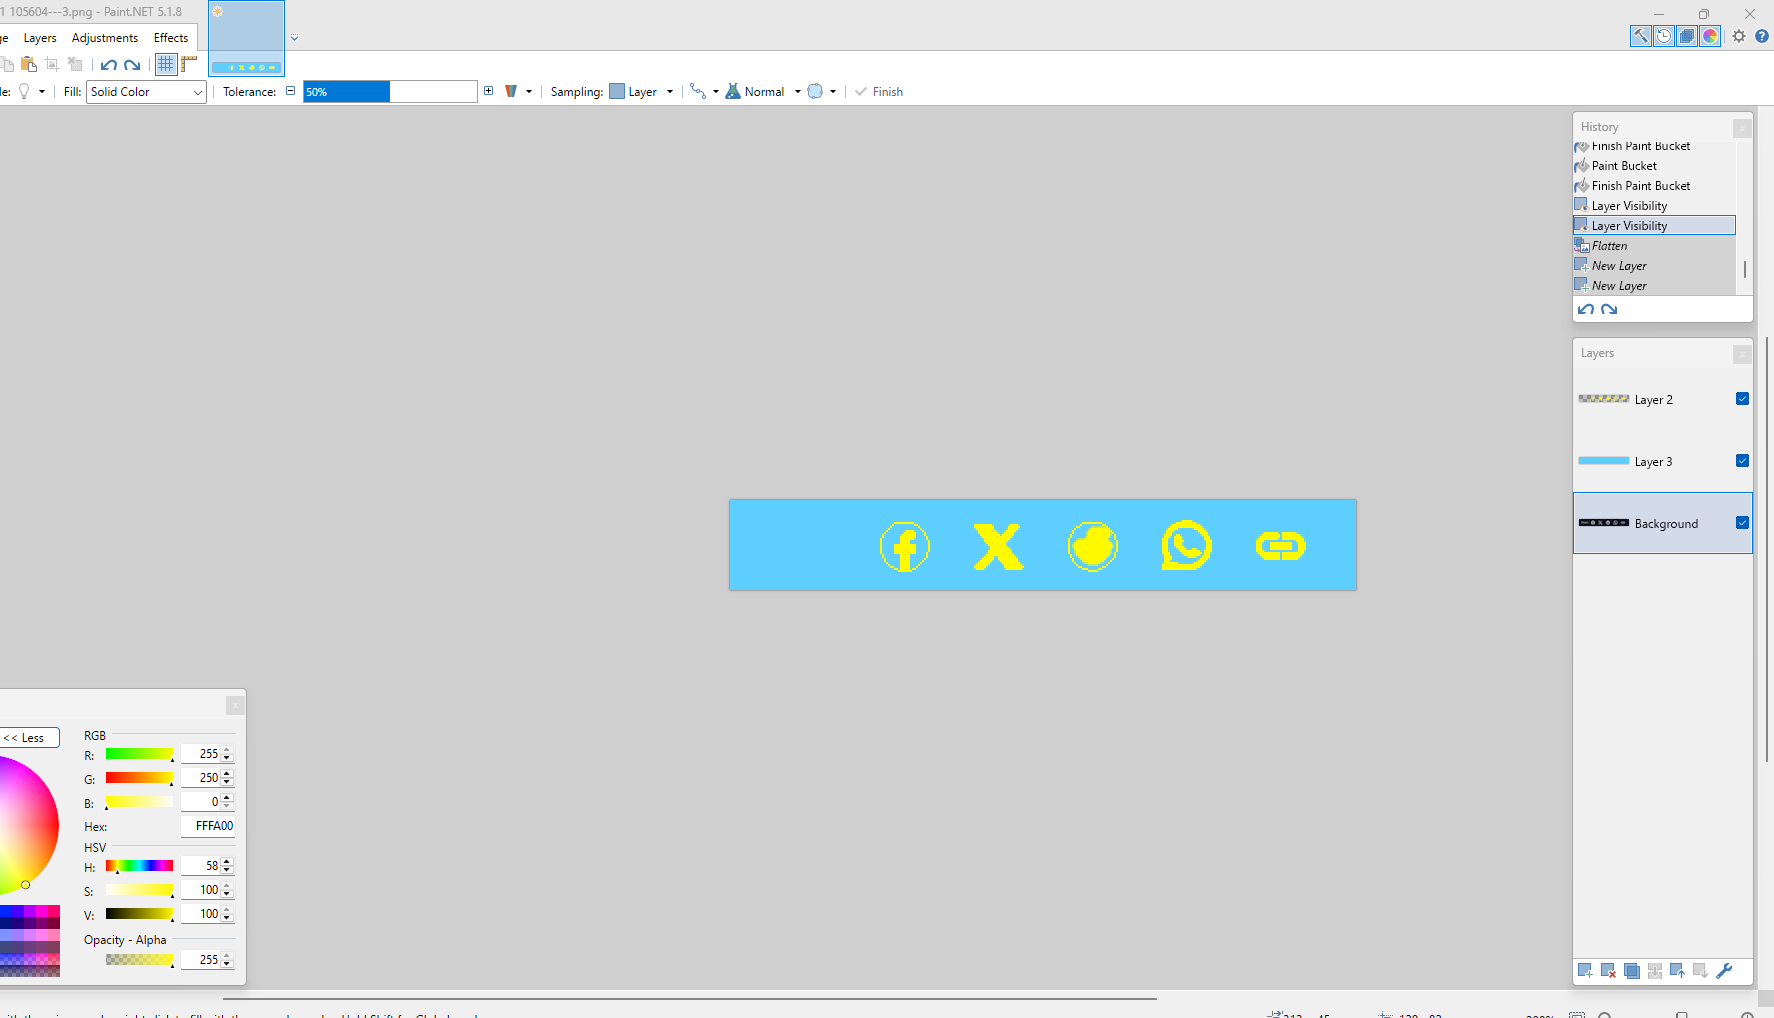
Task: Click Delete Layer icon with red X
Action: tap(1608, 971)
